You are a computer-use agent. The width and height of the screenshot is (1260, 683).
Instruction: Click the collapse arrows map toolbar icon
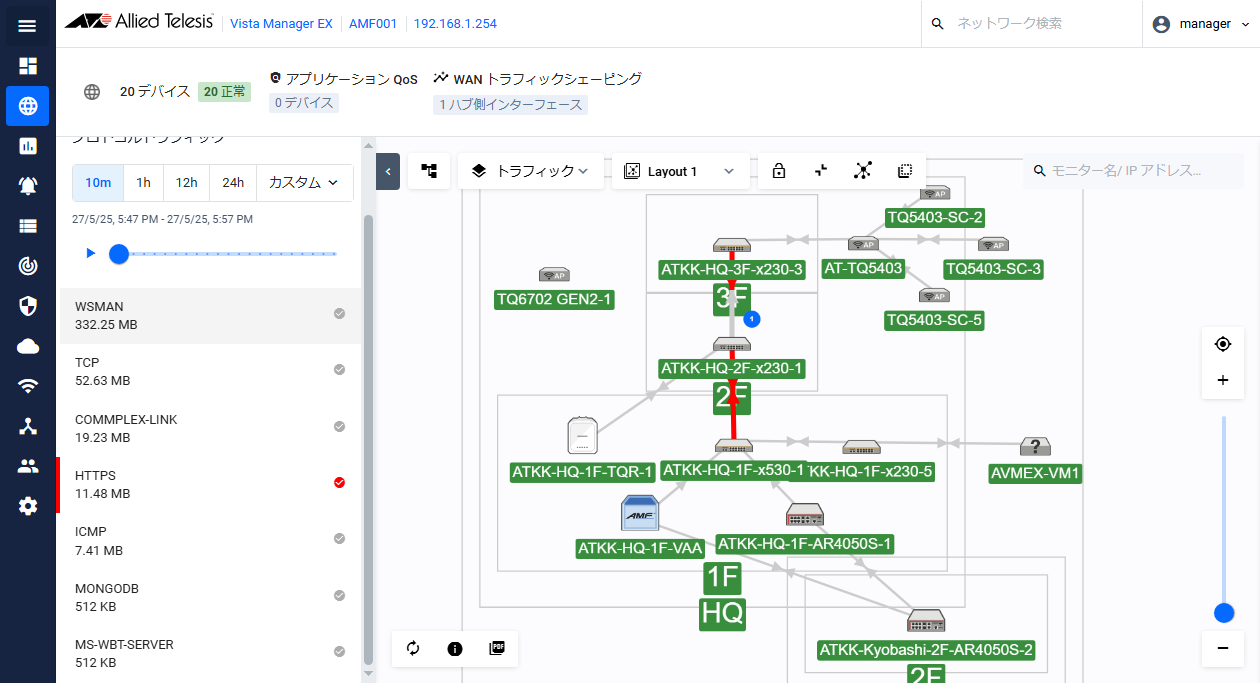click(821, 171)
